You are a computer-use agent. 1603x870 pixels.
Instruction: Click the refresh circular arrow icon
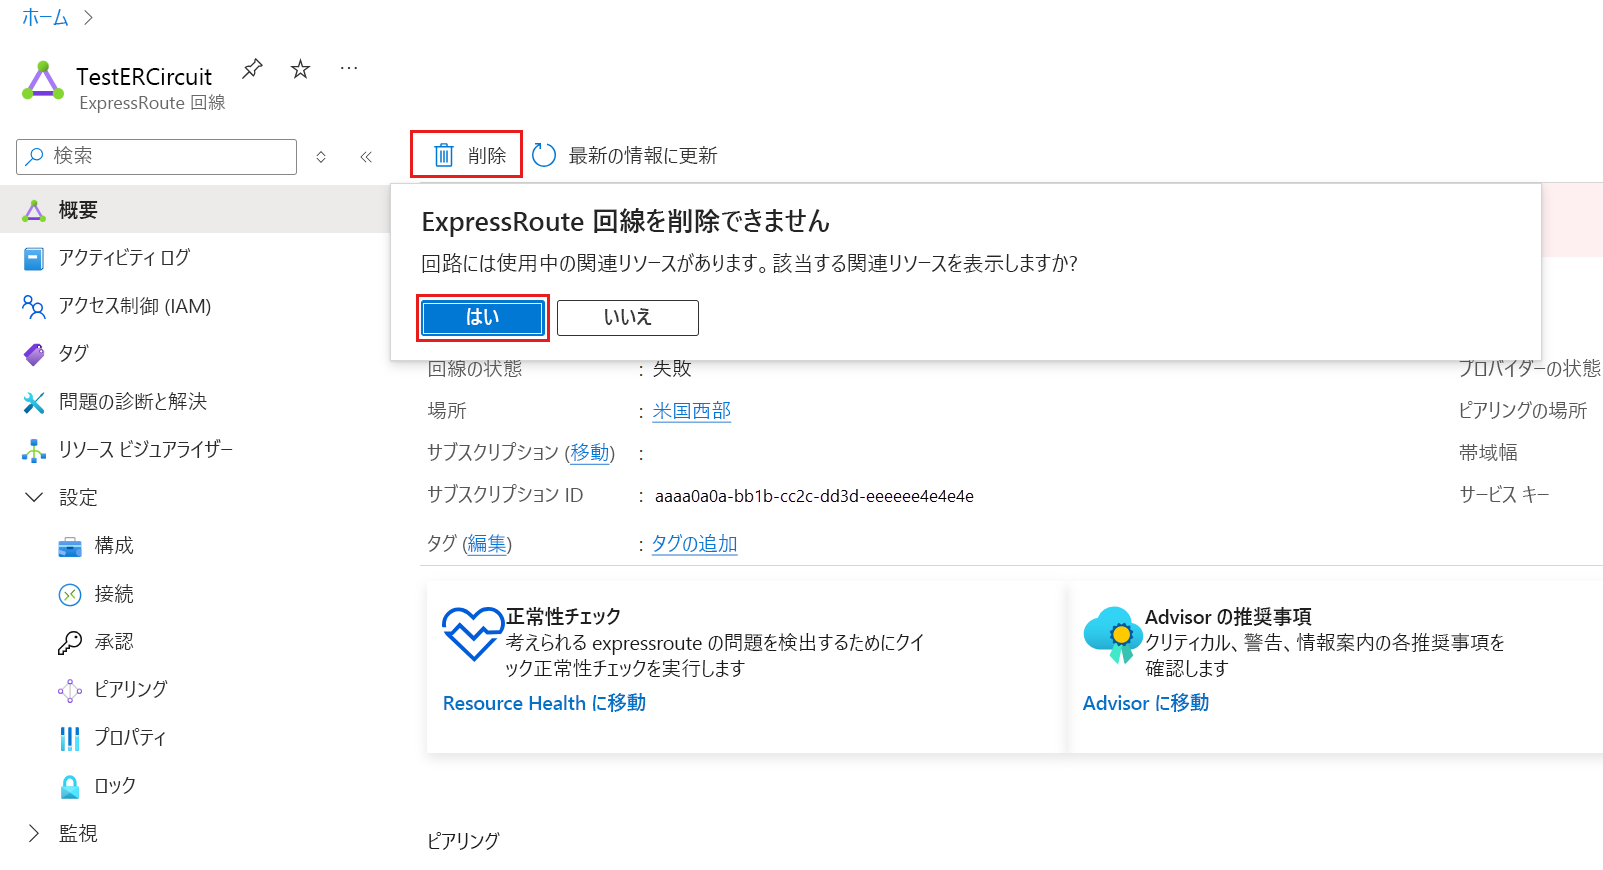544,155
